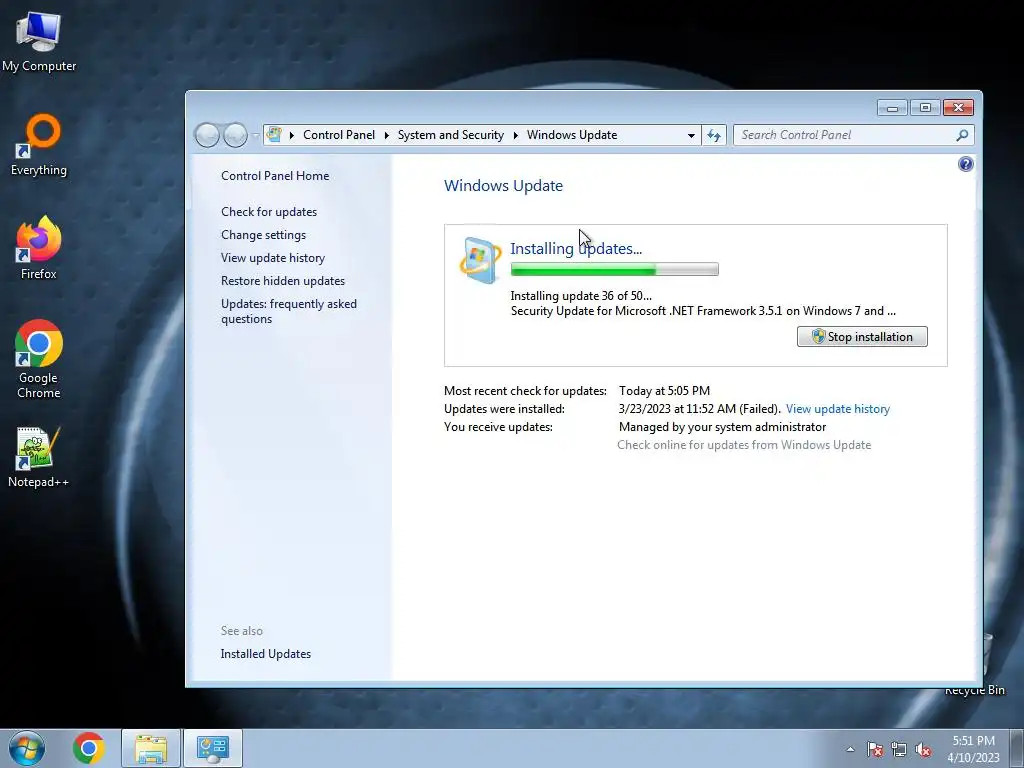Click the installation progress bar

[615, 269]
